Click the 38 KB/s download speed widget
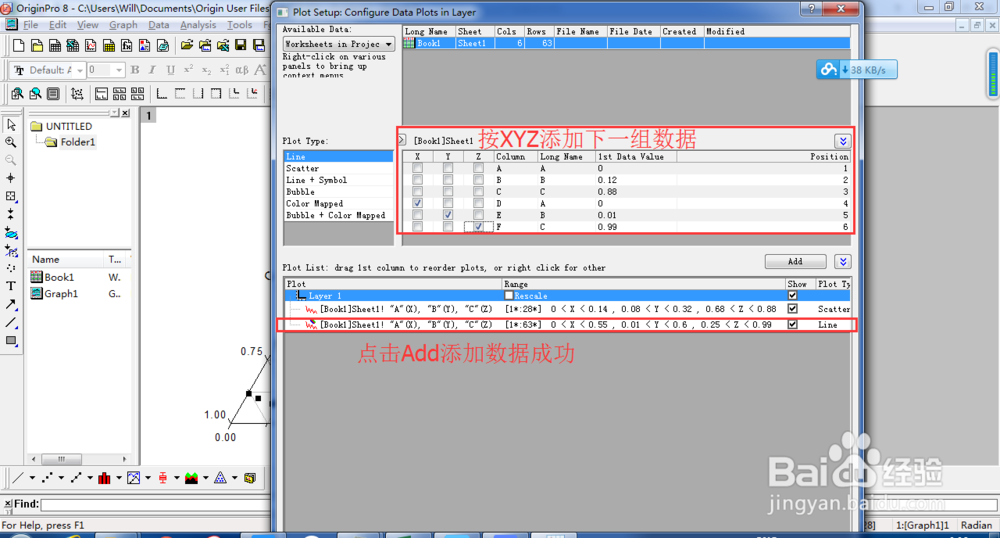 click(x=857, y=69)
